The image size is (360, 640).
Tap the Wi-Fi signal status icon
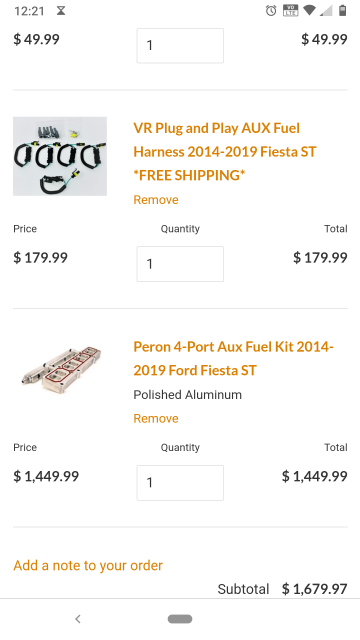tap(309, 11)
